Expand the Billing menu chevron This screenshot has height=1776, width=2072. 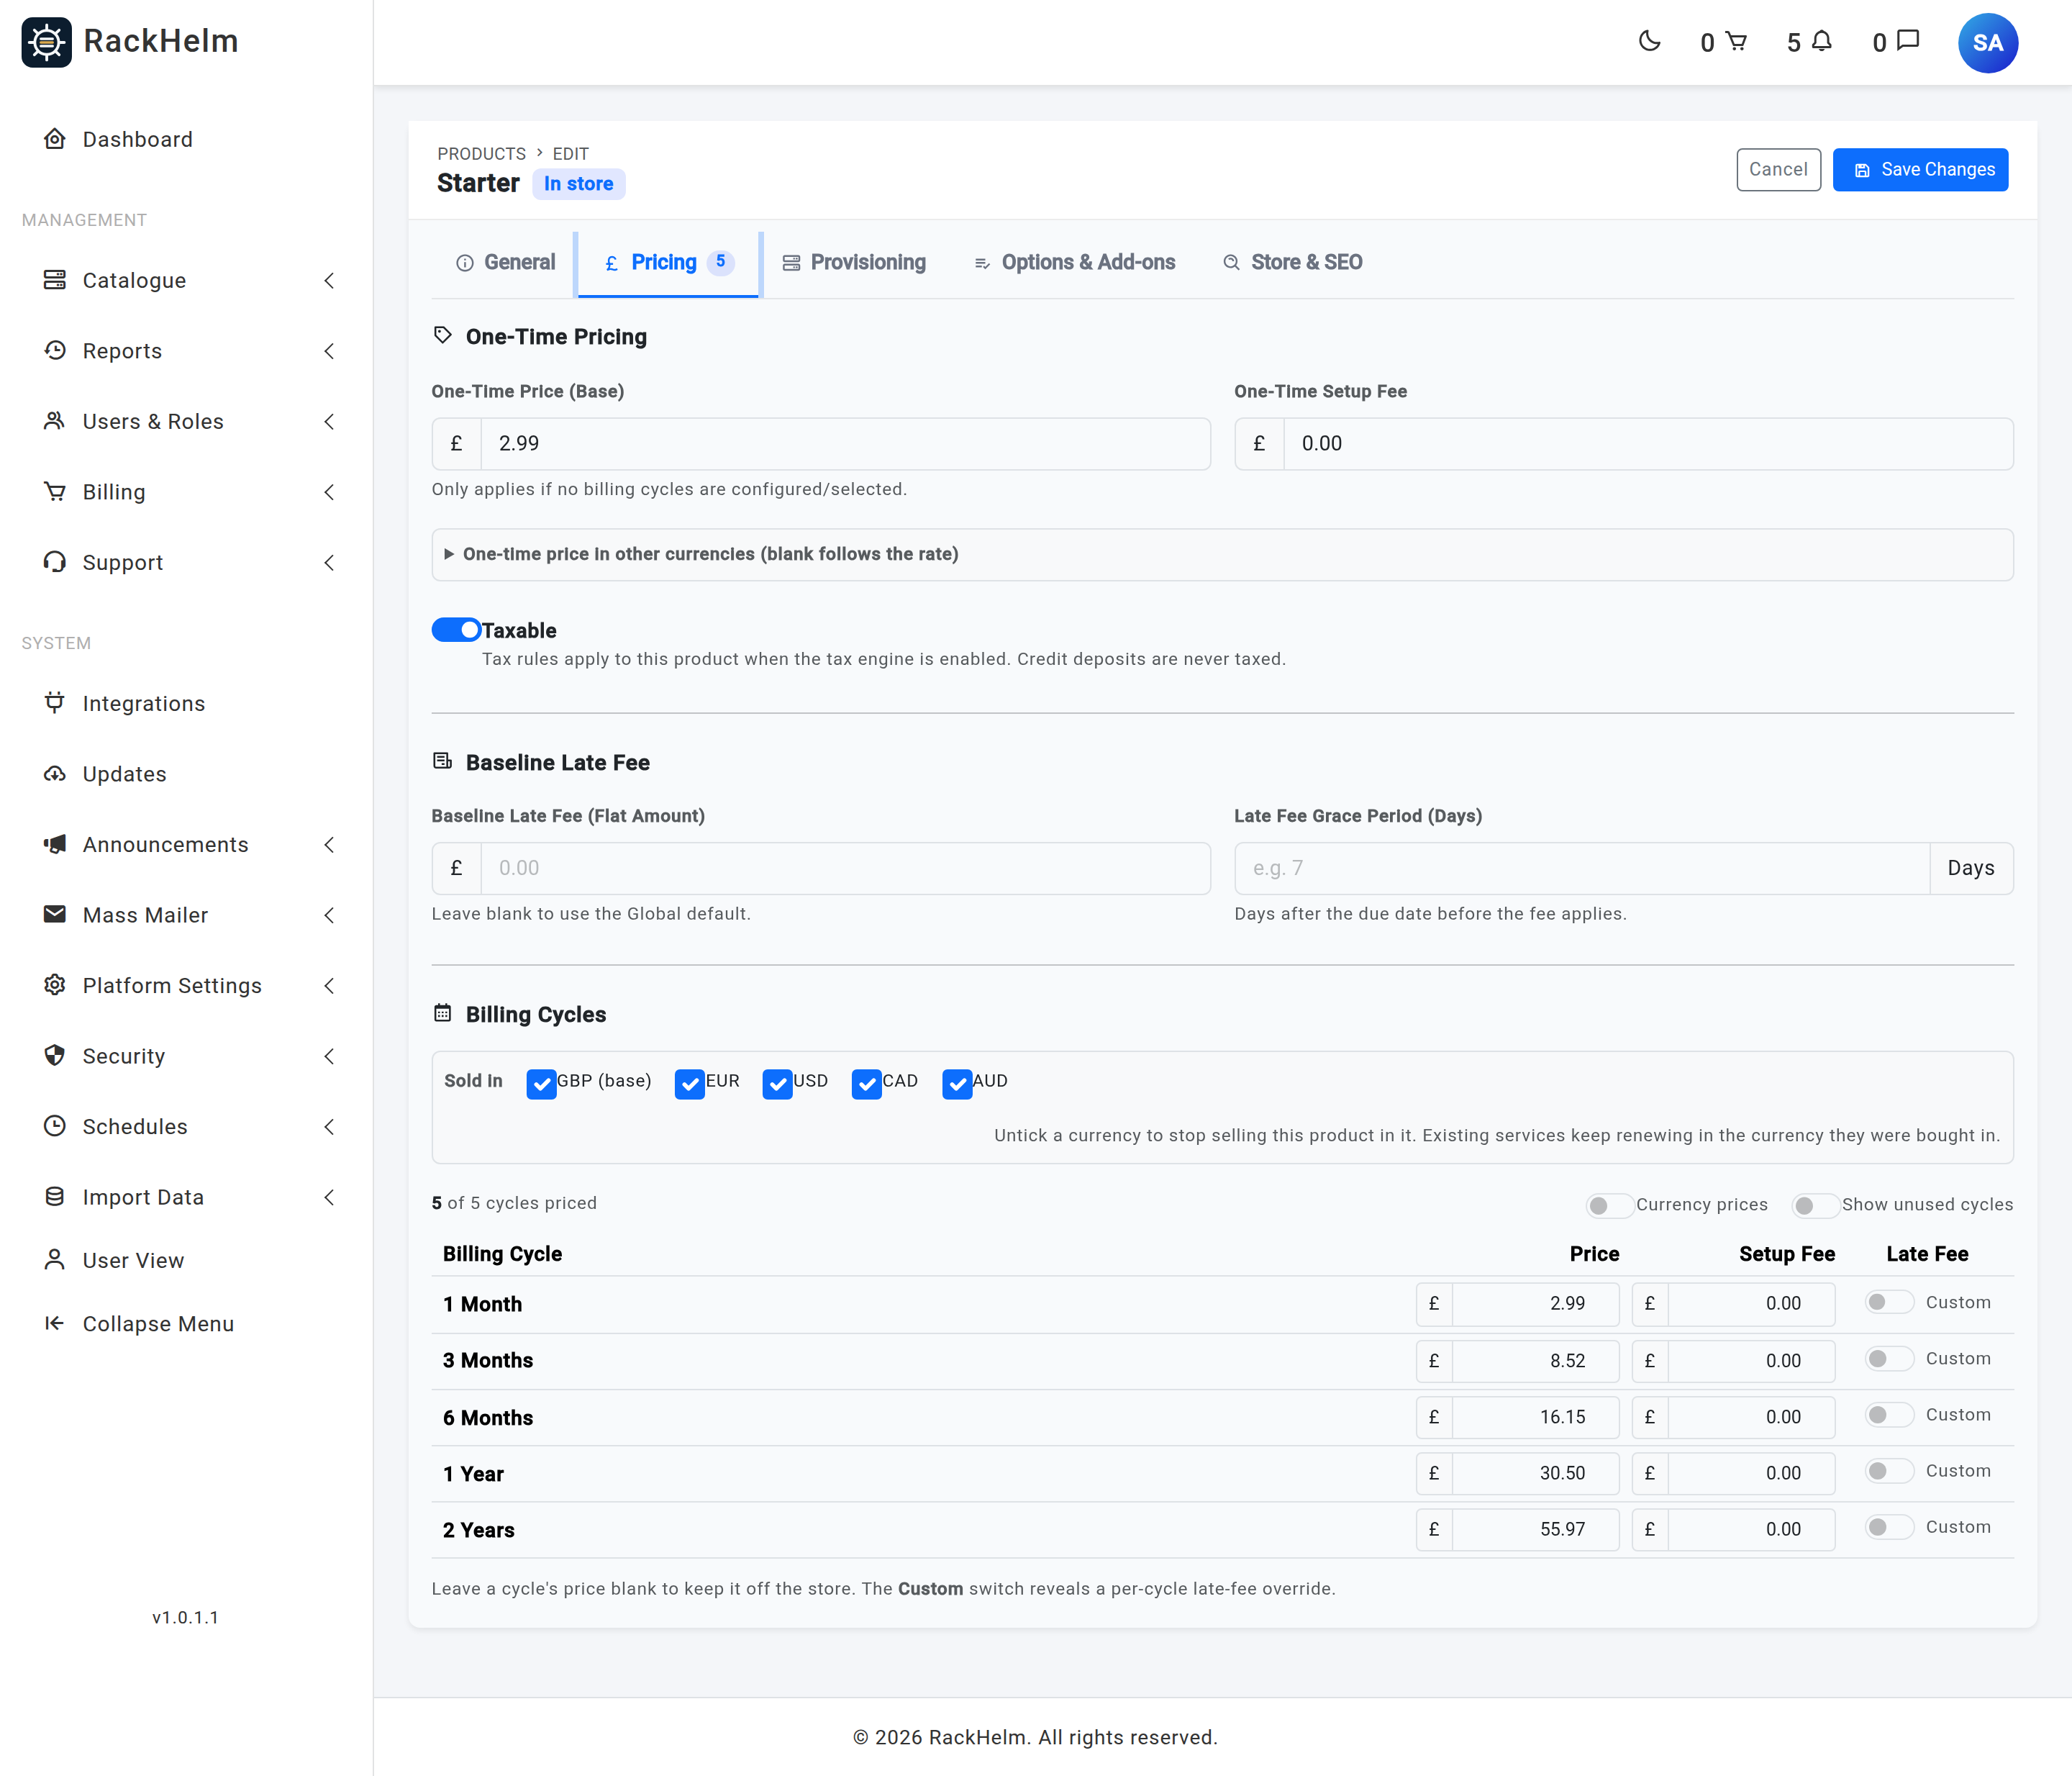[x=329, y=492]
